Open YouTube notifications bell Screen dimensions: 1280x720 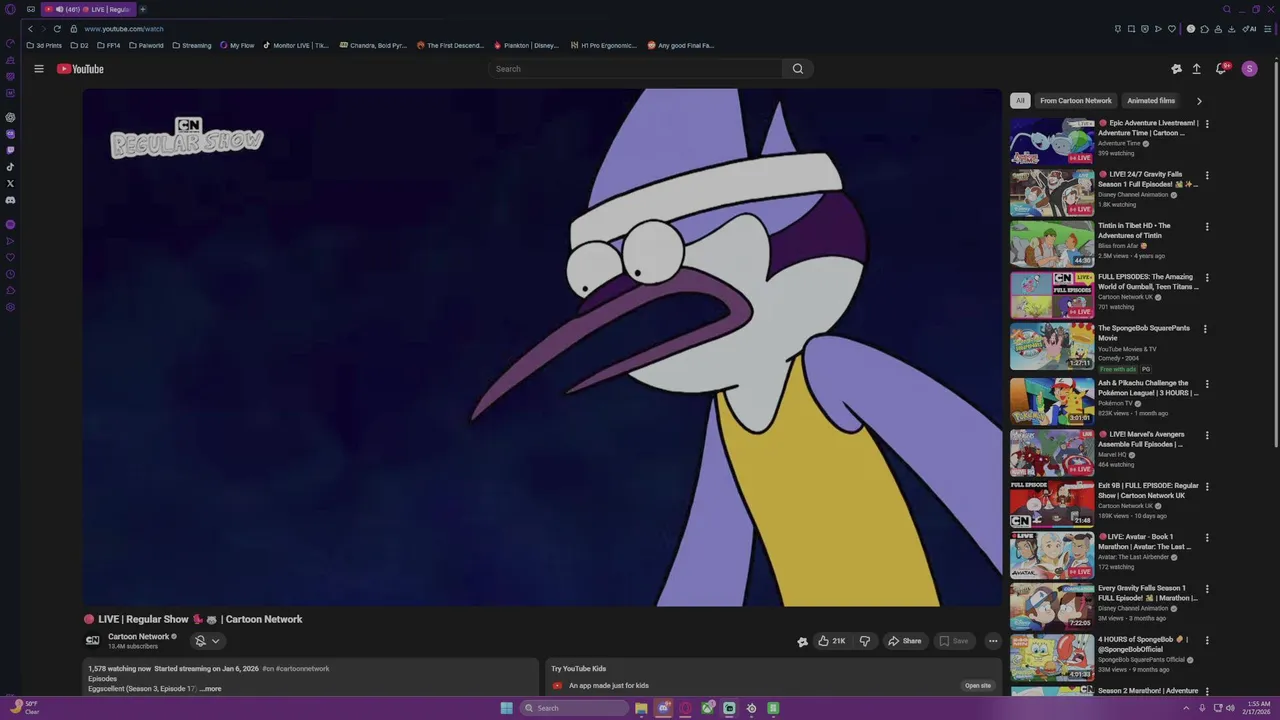pyautogui.click(x=1221, y=69)
